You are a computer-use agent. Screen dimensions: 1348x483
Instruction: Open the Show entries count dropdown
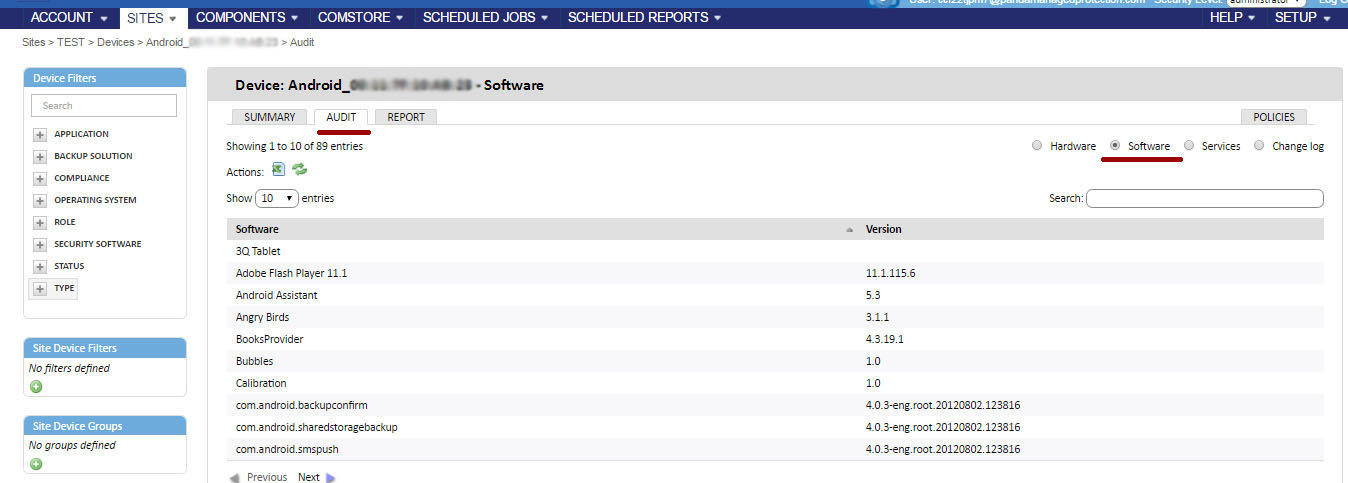point(278,198)
